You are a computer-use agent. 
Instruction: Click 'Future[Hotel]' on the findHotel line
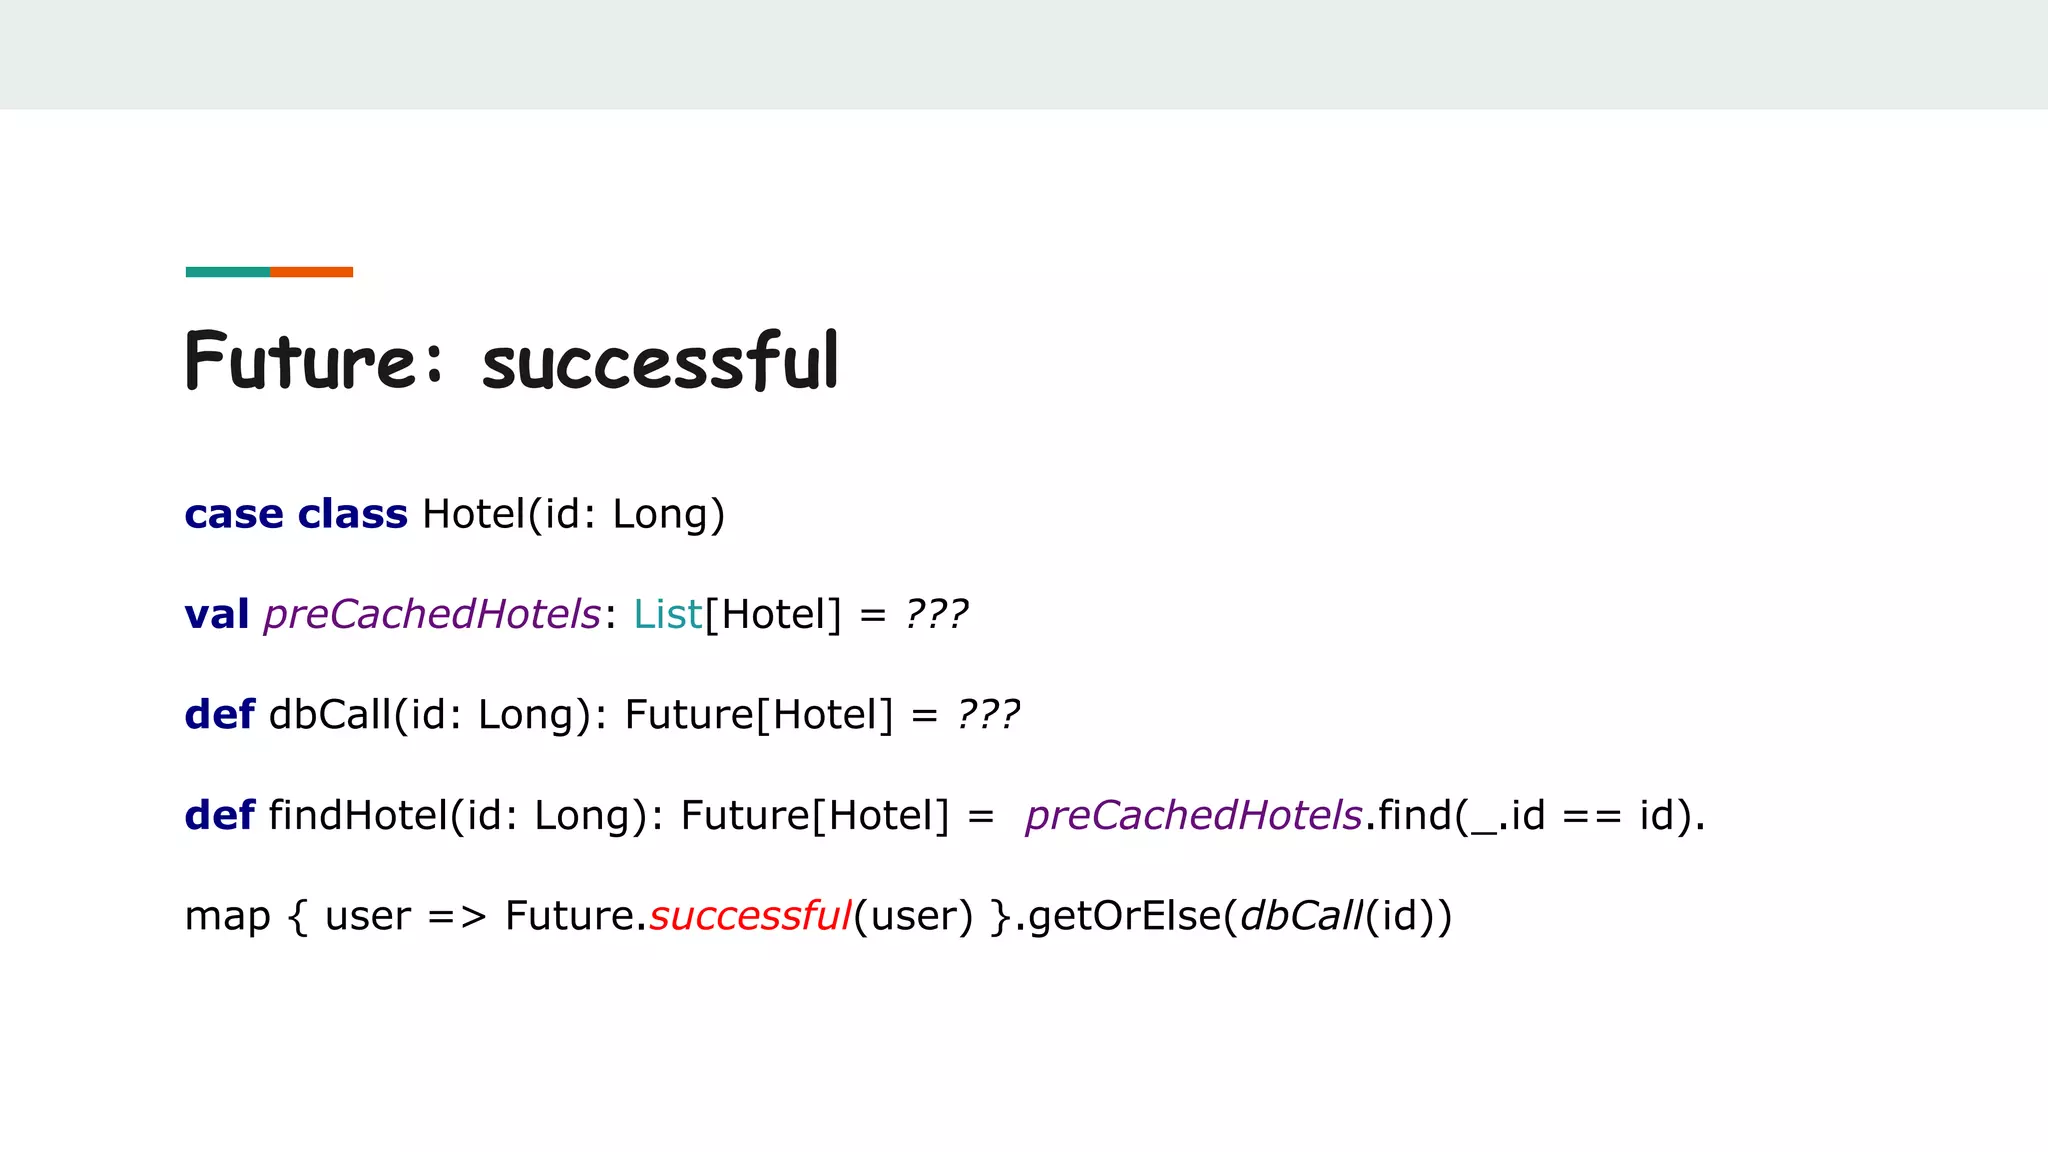click(x=814, y=815)
